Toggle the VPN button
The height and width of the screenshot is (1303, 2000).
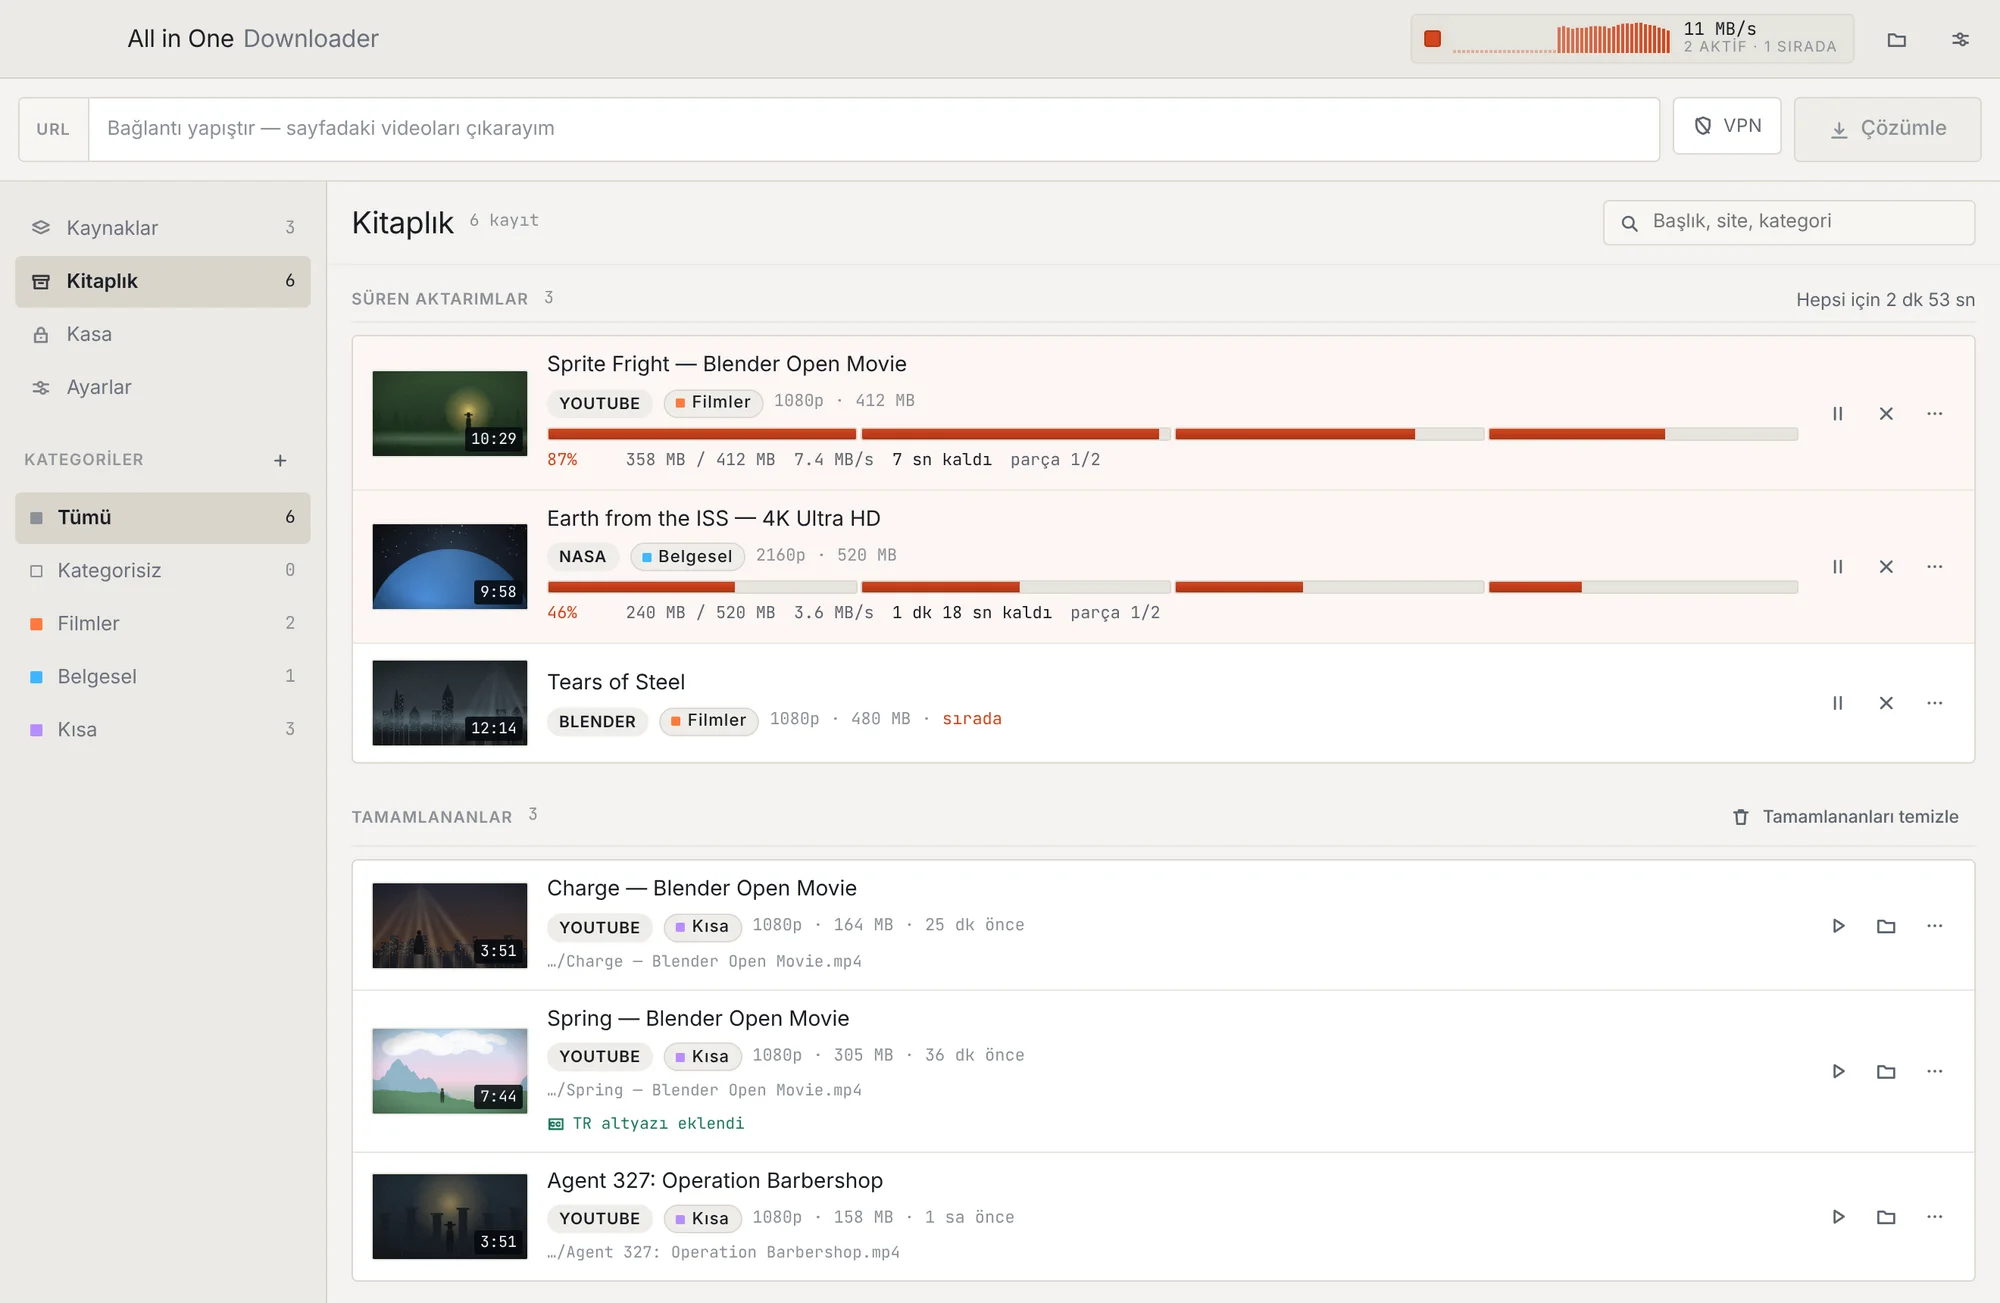1727,126
